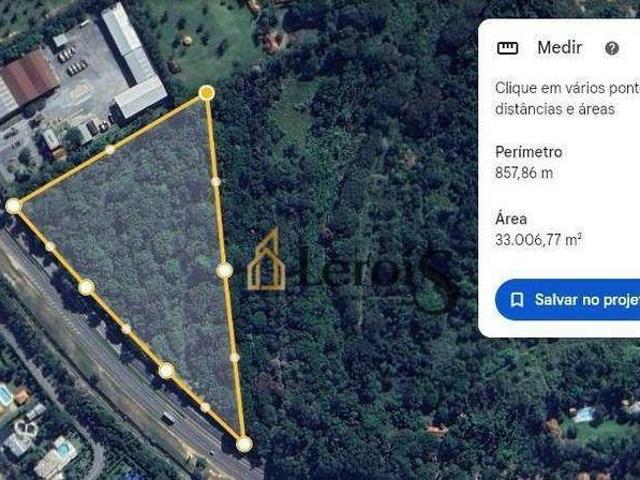Click the Perimetro value 857,86 m
The image size is (640, 480).
click(x=524, y=173)
